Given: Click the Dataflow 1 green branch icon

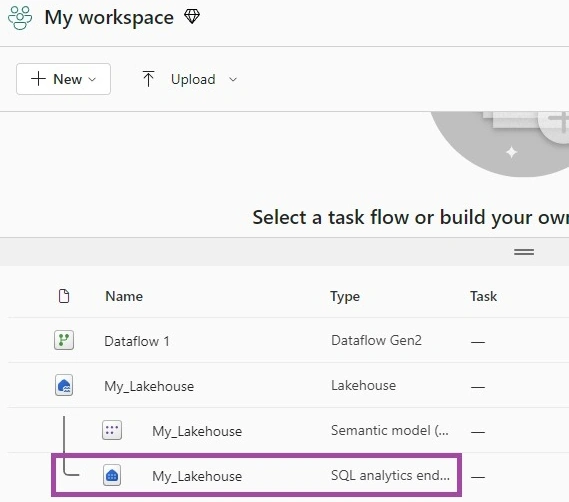Looking at the screenshot, I should tap(64, 340).
